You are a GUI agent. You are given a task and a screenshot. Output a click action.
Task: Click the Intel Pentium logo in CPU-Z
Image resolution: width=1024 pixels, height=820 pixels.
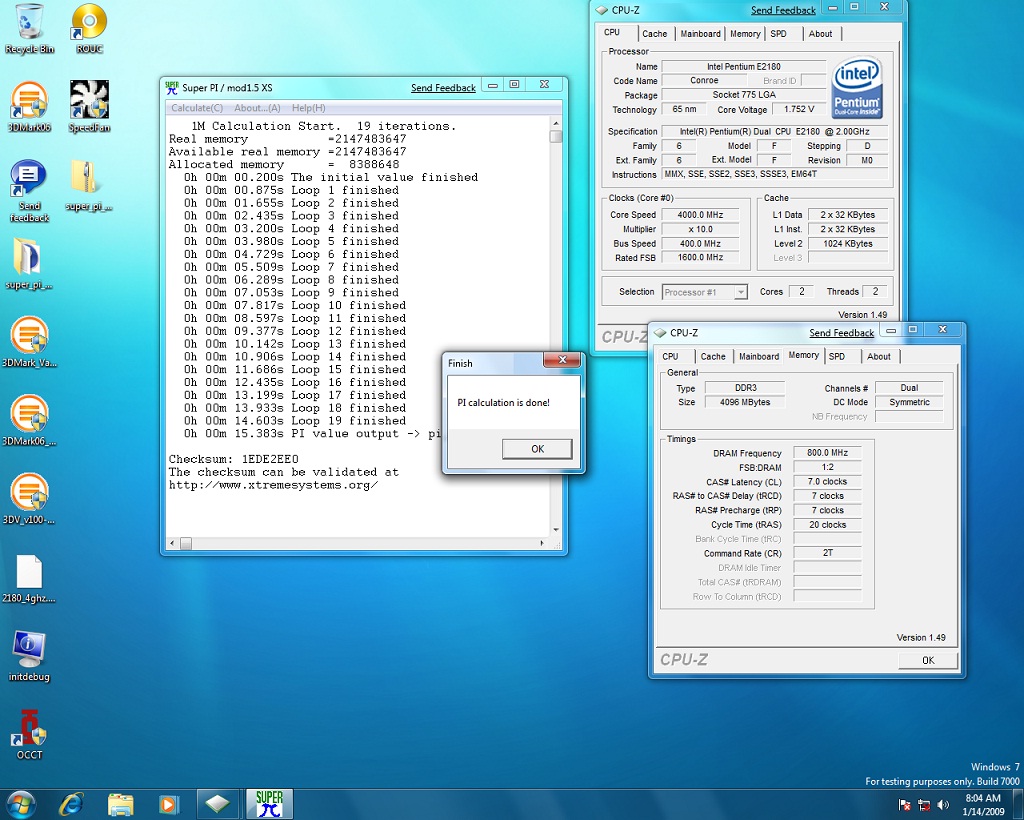tap(857, 87)
